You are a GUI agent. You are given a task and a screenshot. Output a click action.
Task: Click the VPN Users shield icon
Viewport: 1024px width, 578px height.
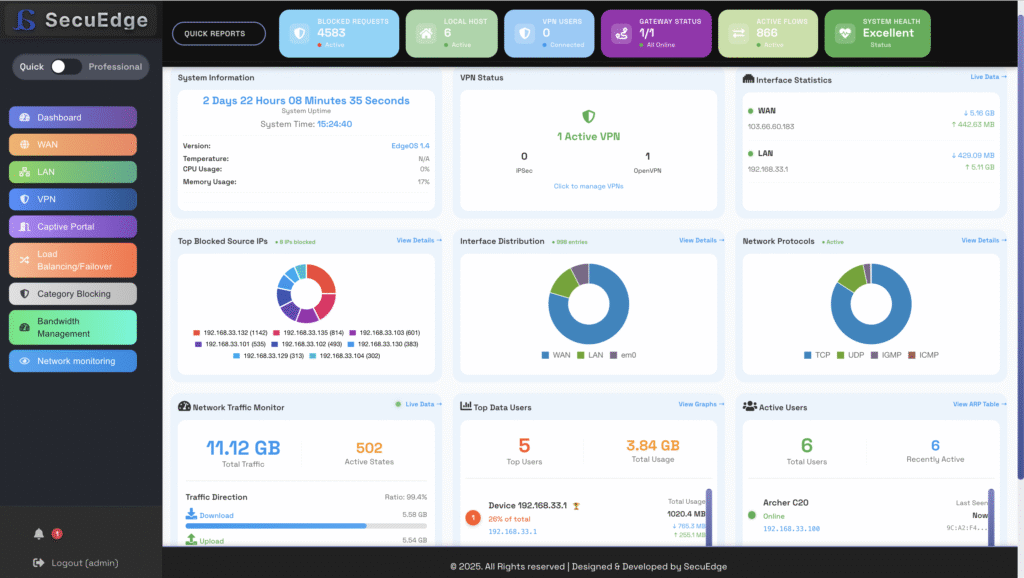(525, 33)
